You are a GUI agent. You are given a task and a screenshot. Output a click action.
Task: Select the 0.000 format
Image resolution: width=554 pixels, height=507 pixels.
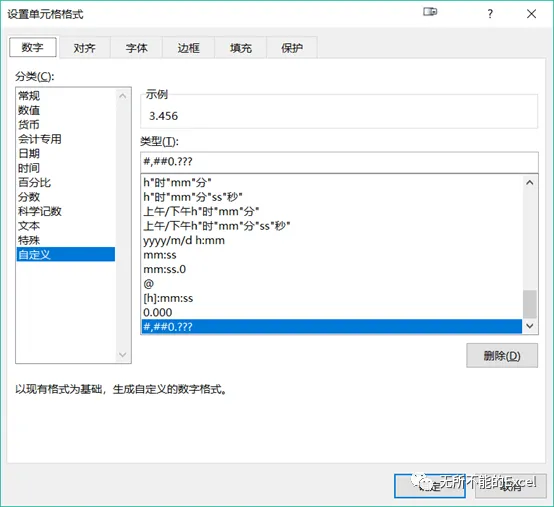[x=332, y=312]
